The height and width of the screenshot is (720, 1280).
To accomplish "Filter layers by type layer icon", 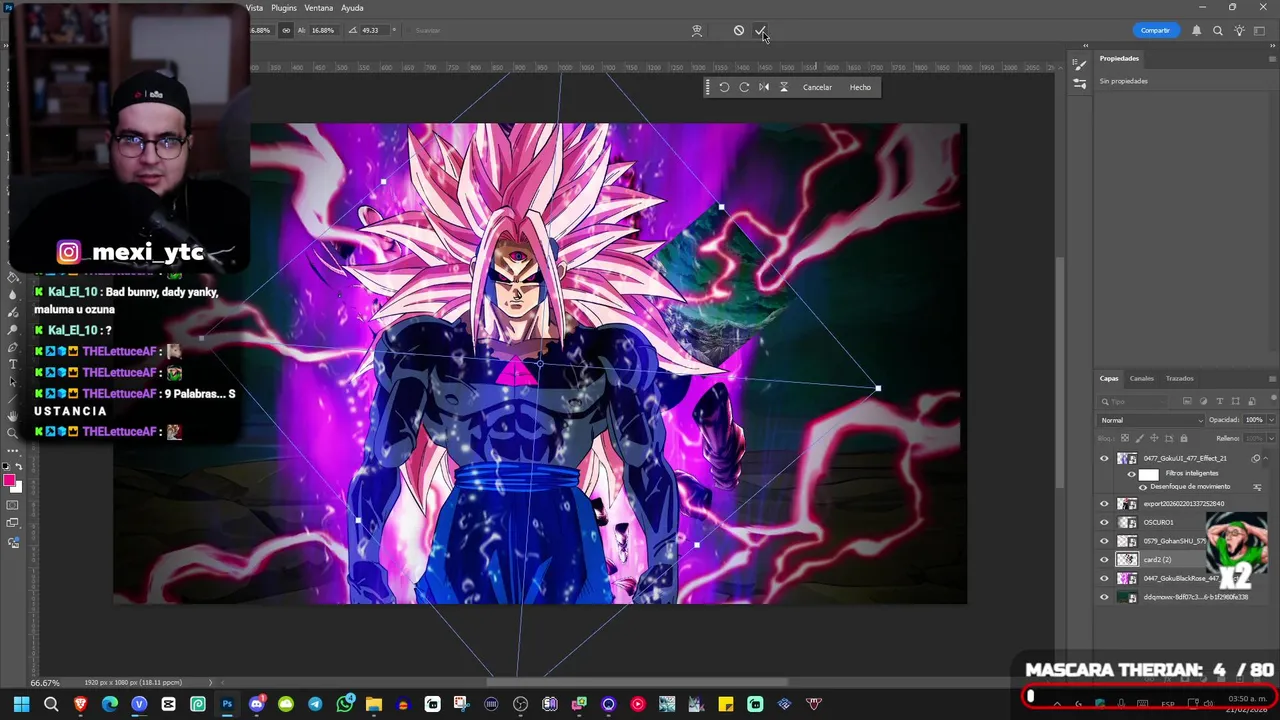I will coord(1219,401).
